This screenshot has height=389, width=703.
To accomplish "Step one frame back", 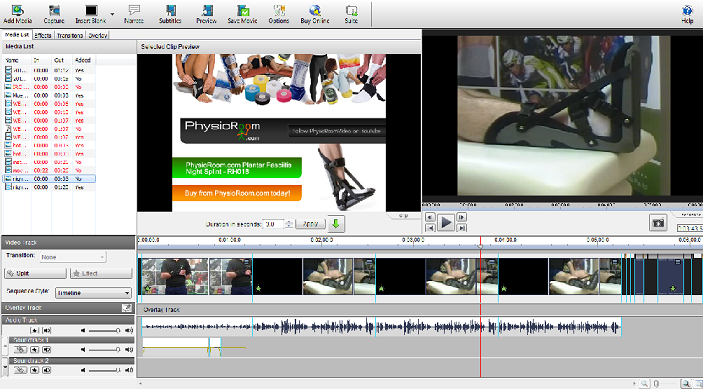I will click(x=430, y=217).
